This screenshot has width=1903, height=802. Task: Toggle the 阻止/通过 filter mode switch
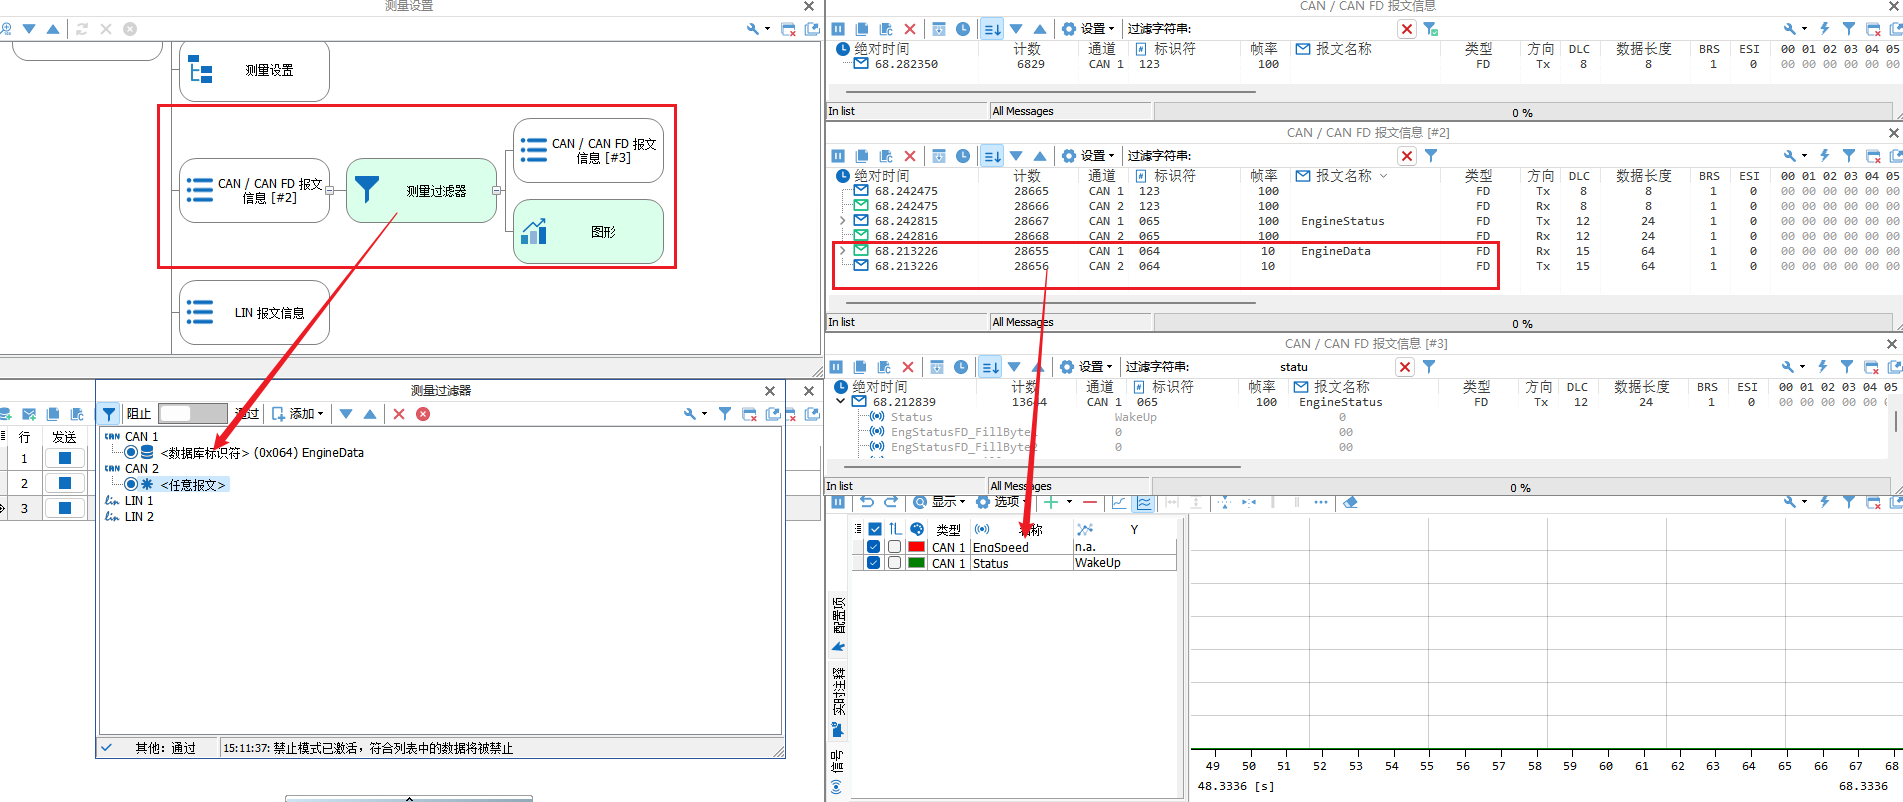tap(193, 413)
